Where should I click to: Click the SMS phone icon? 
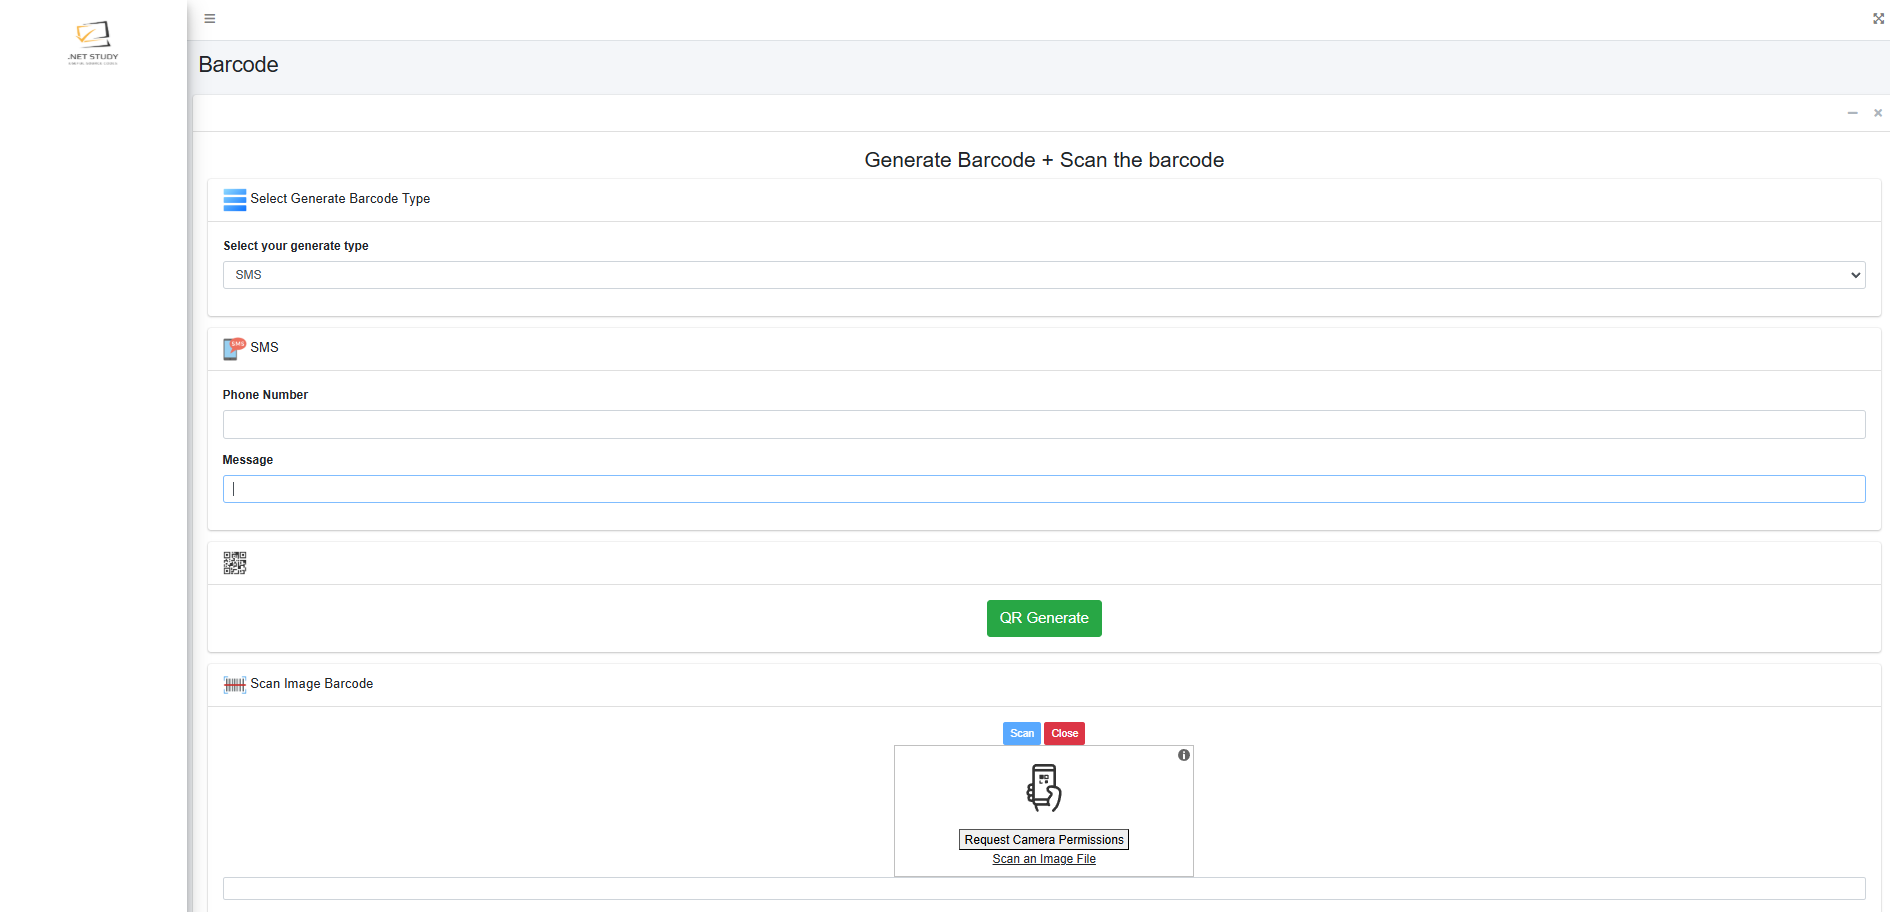234,348
